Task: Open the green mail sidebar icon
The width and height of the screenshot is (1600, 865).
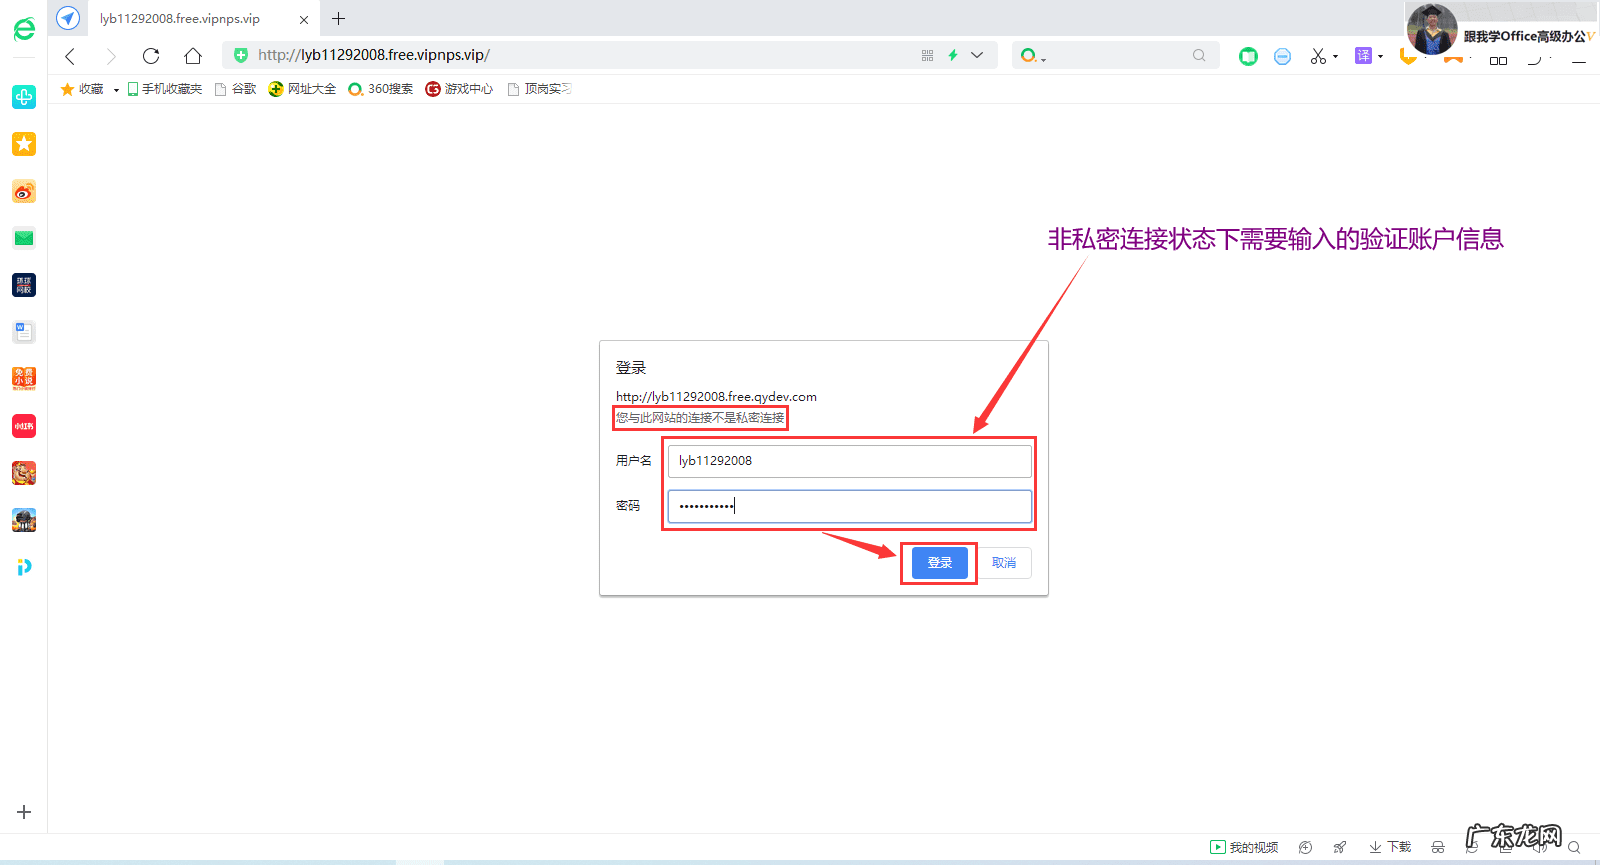Action: pyautogui.click(x=24, y=238)
